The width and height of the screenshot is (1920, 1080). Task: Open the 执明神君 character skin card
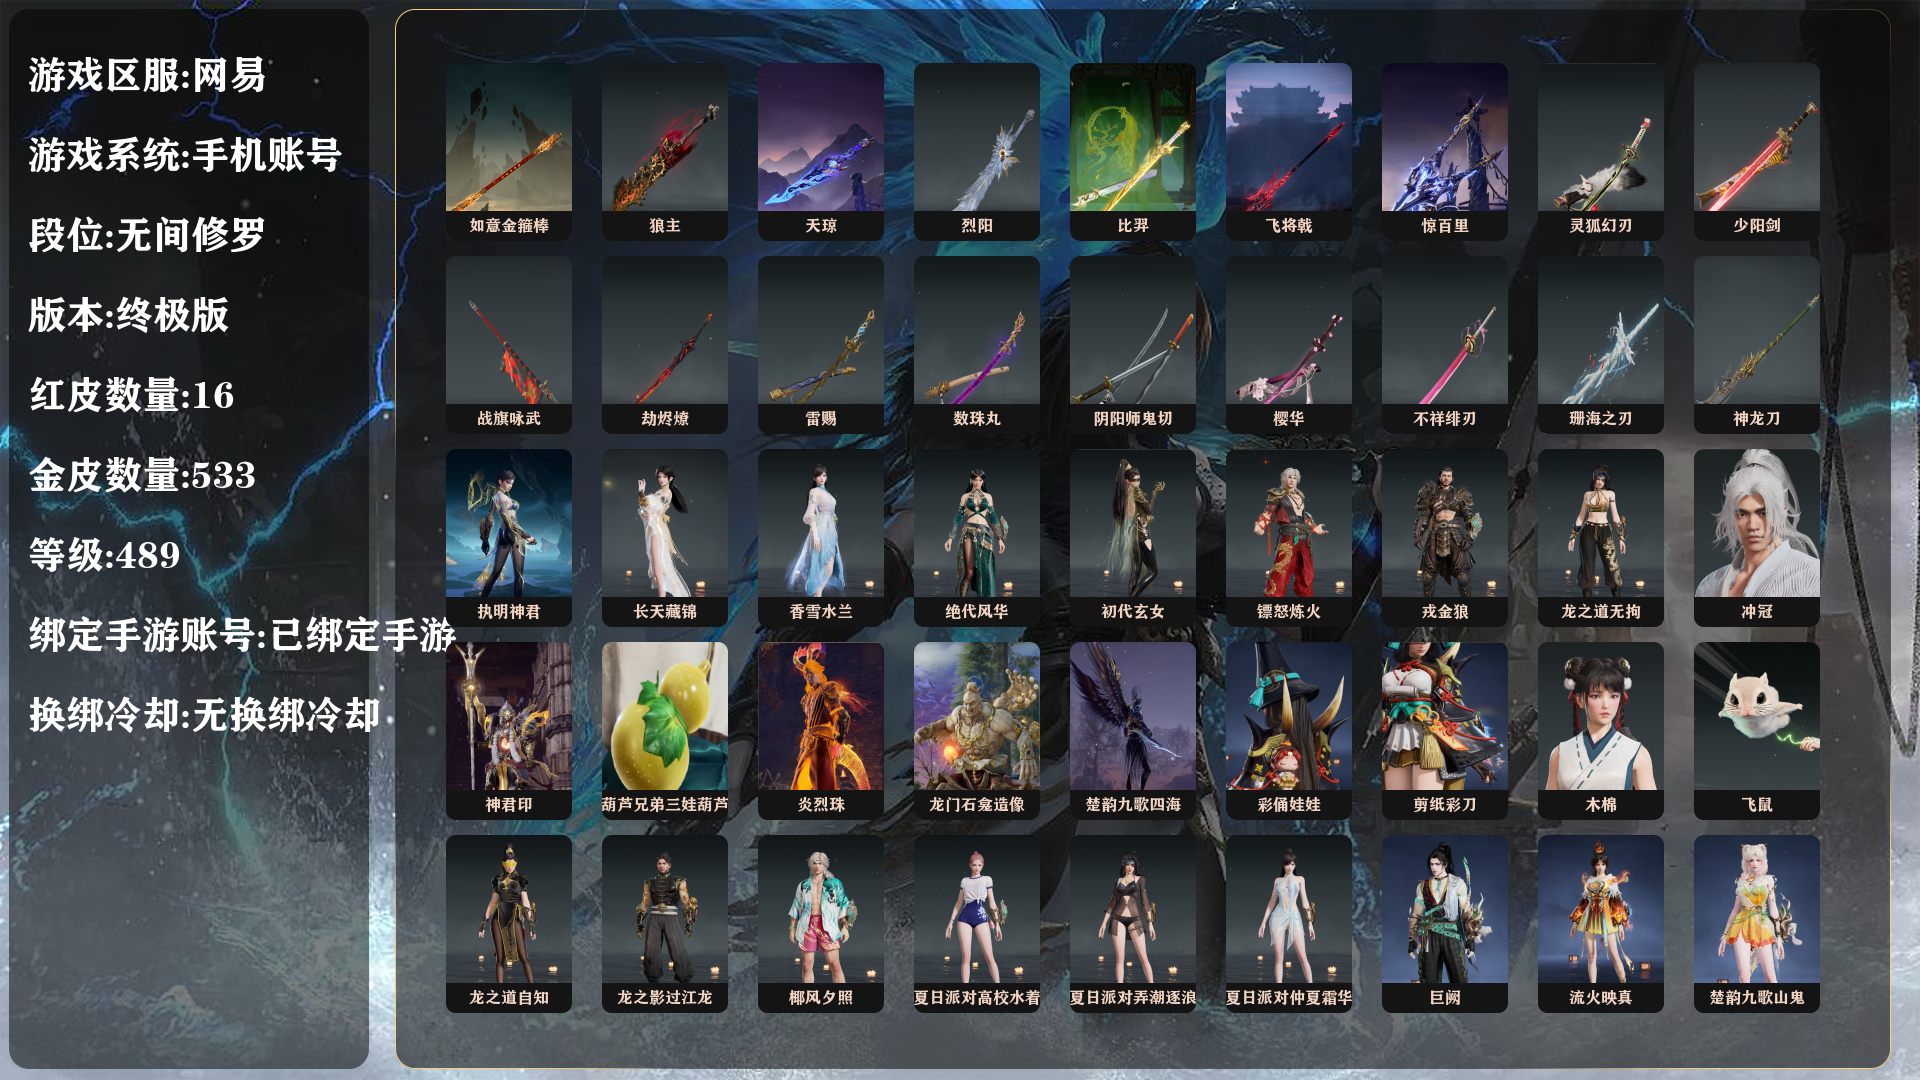coord(509,538)
